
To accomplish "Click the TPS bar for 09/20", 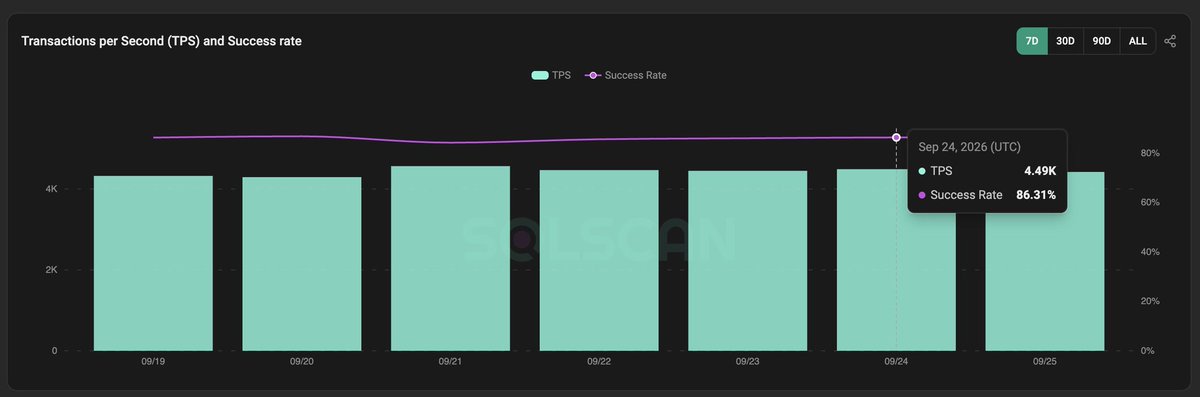I will [301, 264].
